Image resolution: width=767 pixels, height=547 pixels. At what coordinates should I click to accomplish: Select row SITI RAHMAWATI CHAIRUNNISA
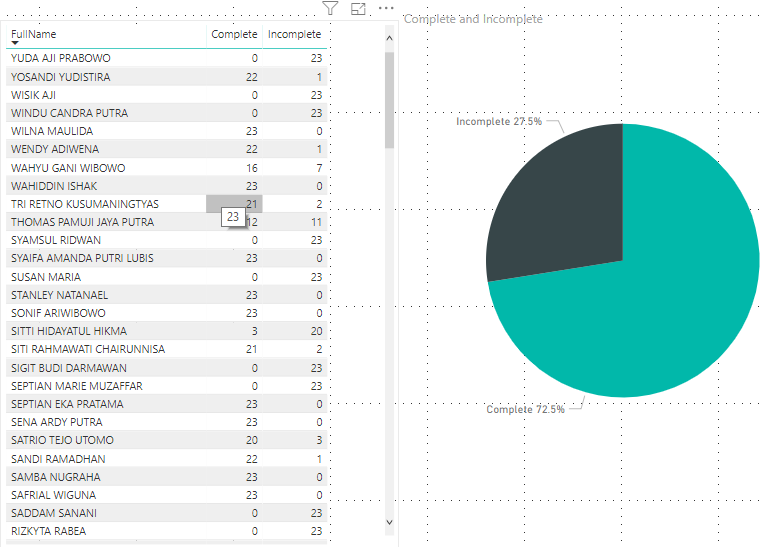(166, 349)
